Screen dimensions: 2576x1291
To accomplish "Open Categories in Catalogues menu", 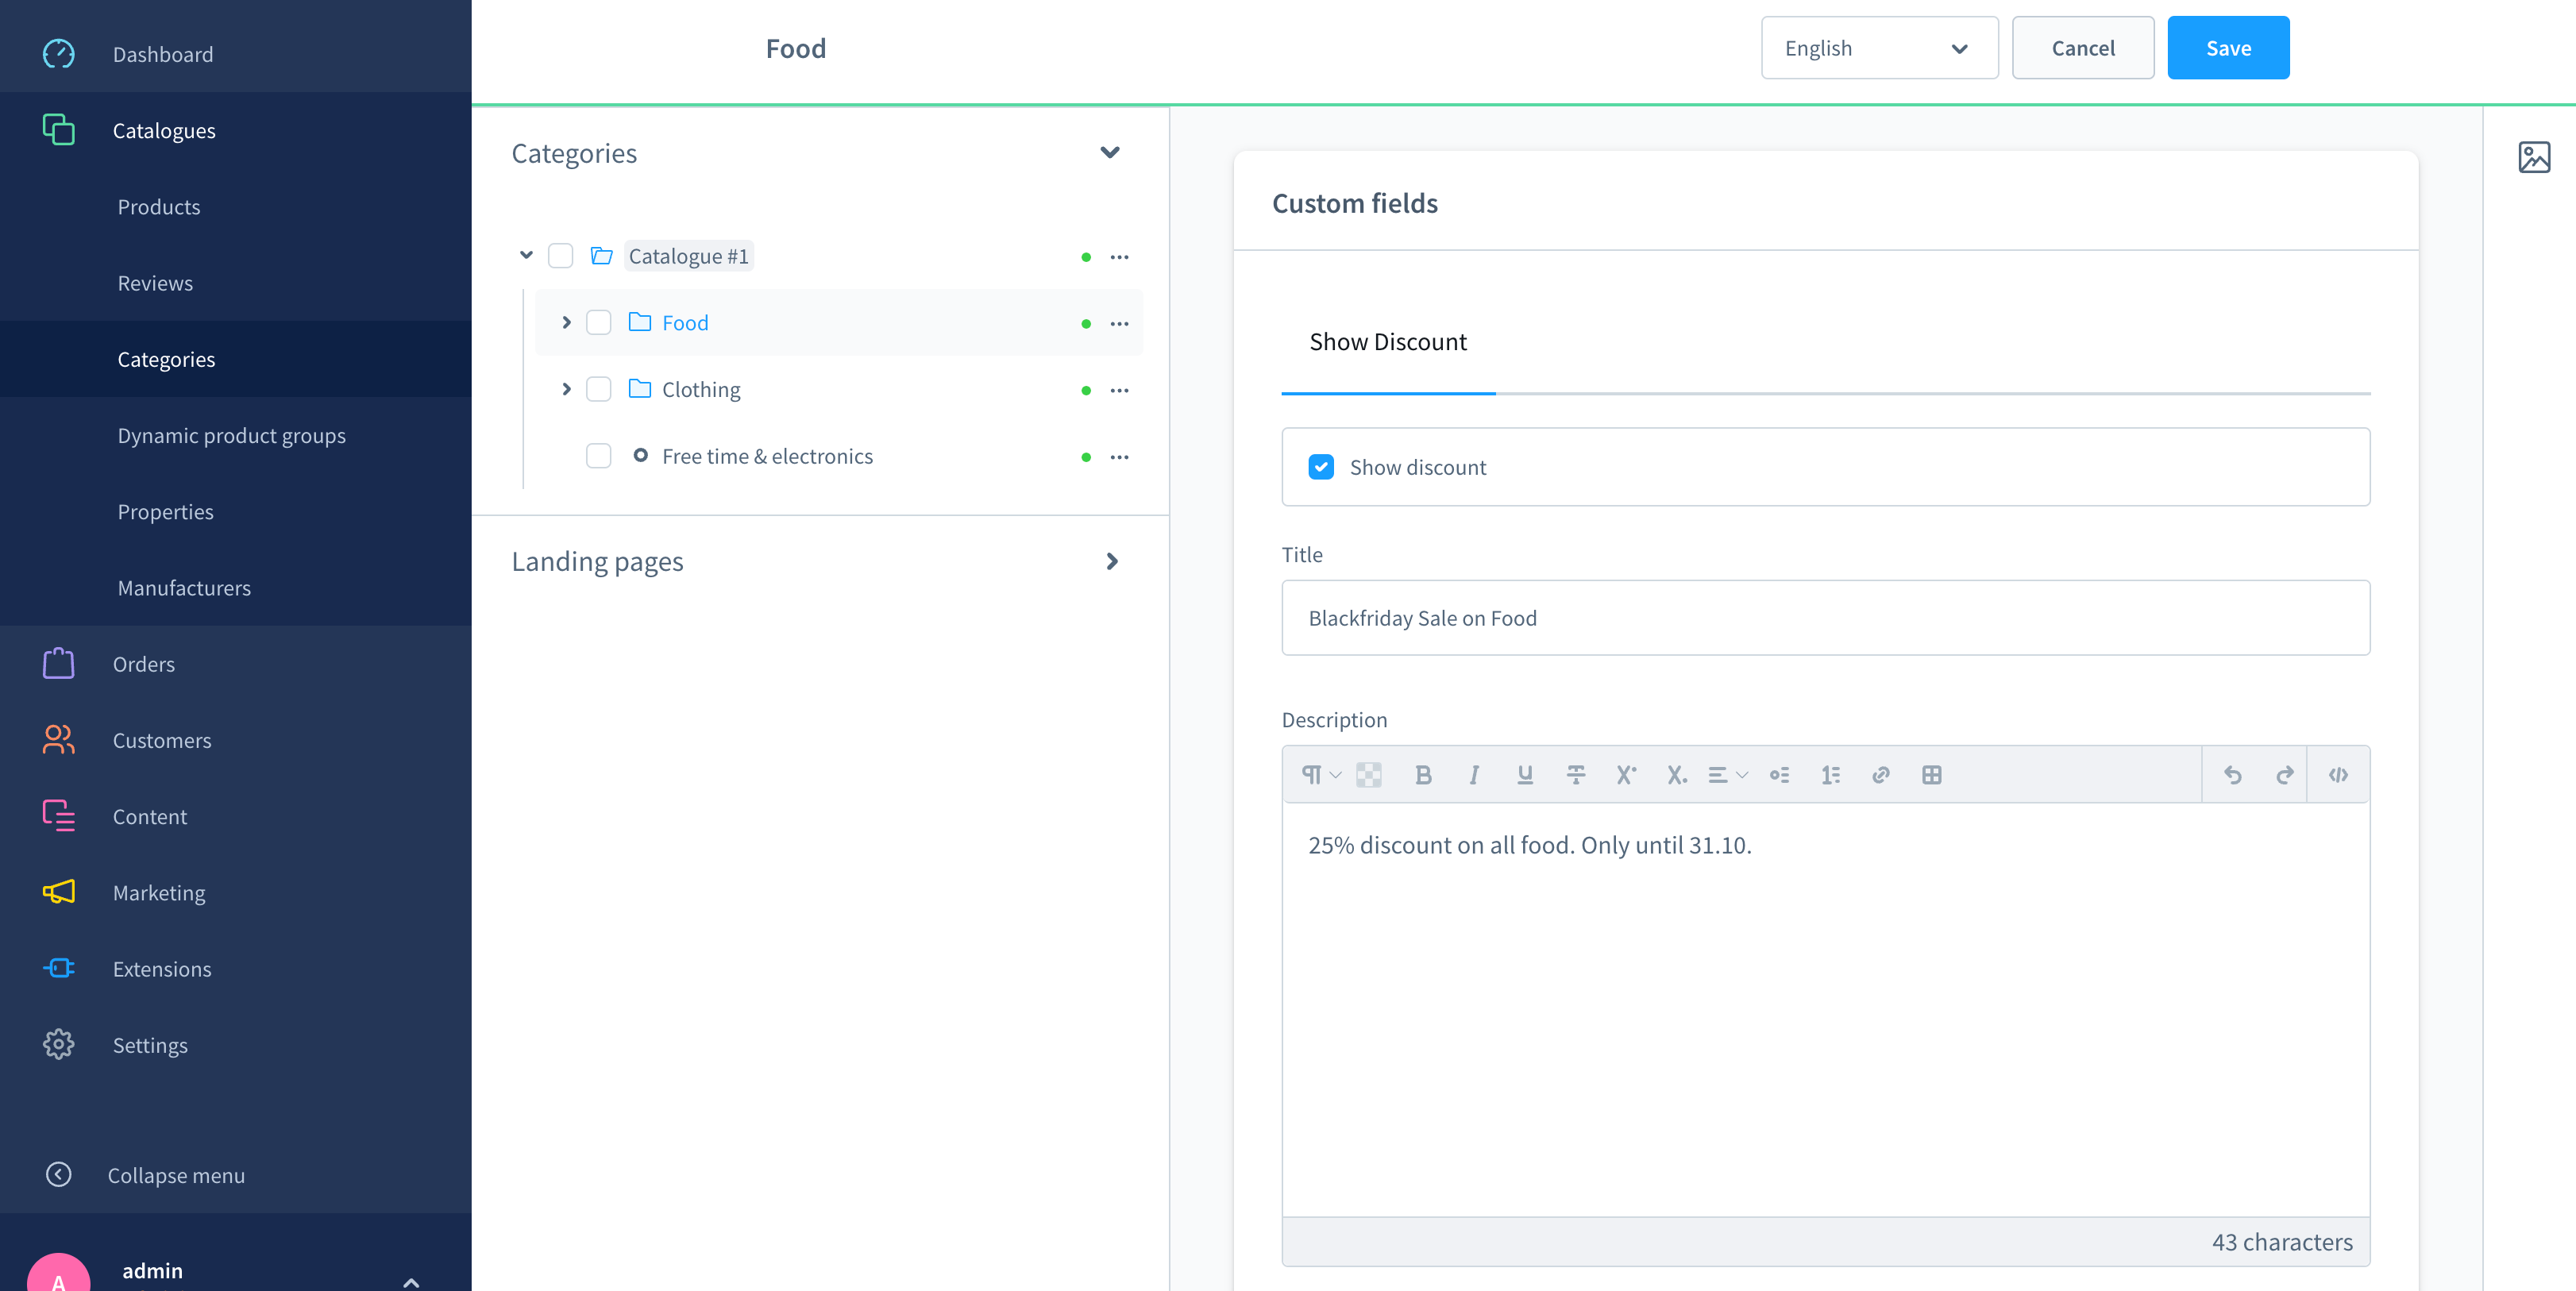I will click(166, 359).
